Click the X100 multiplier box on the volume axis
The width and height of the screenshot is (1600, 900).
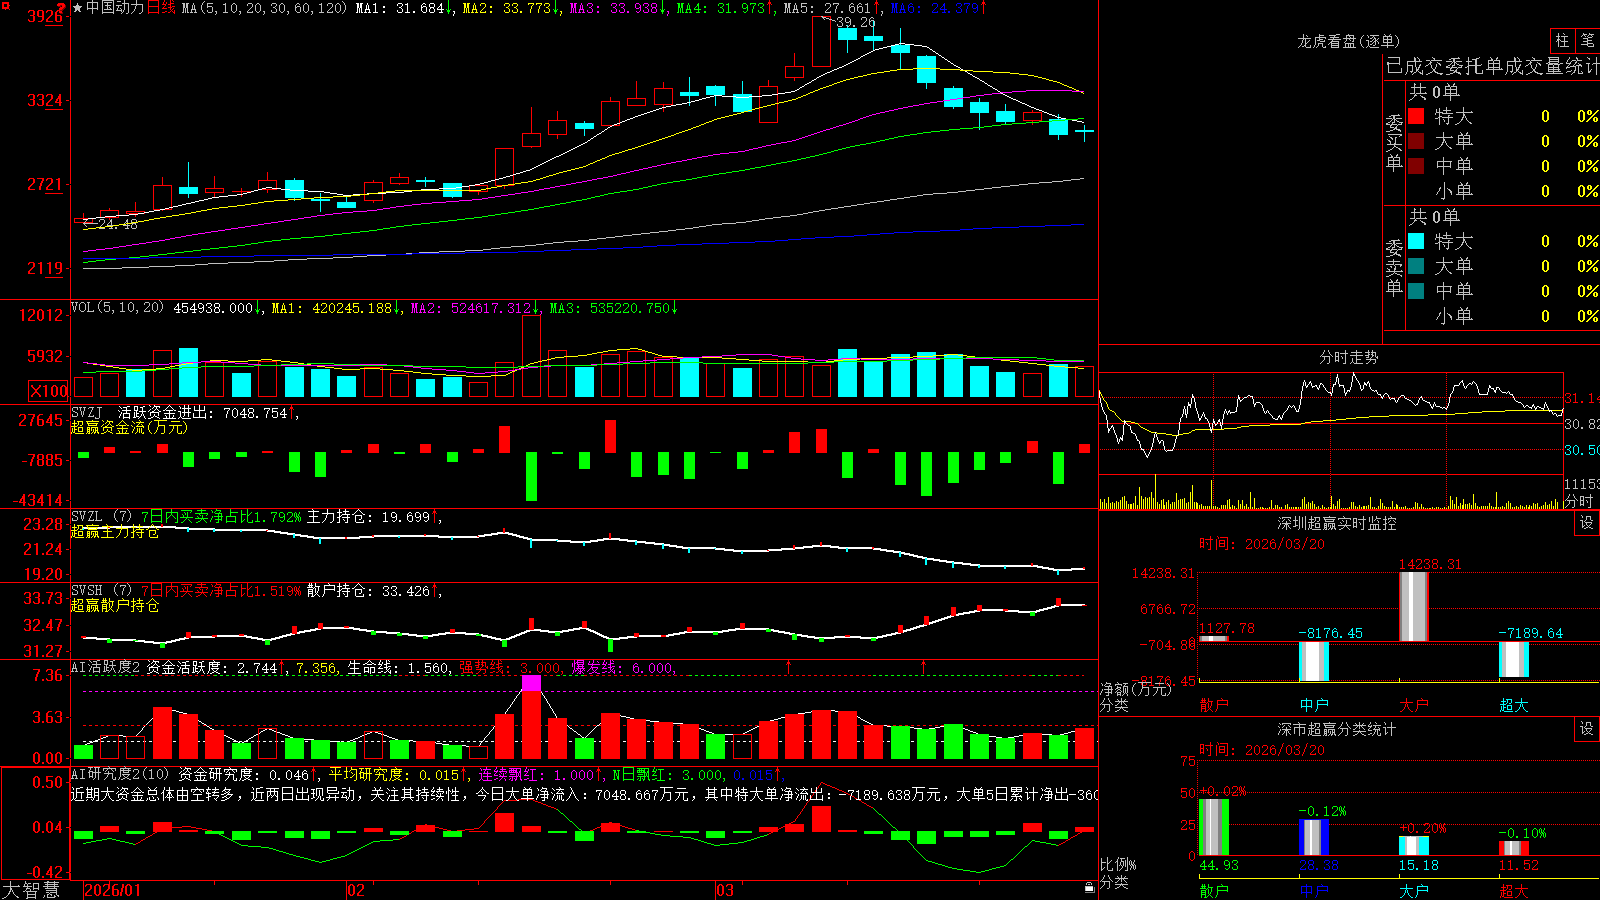tap(49, 391)
